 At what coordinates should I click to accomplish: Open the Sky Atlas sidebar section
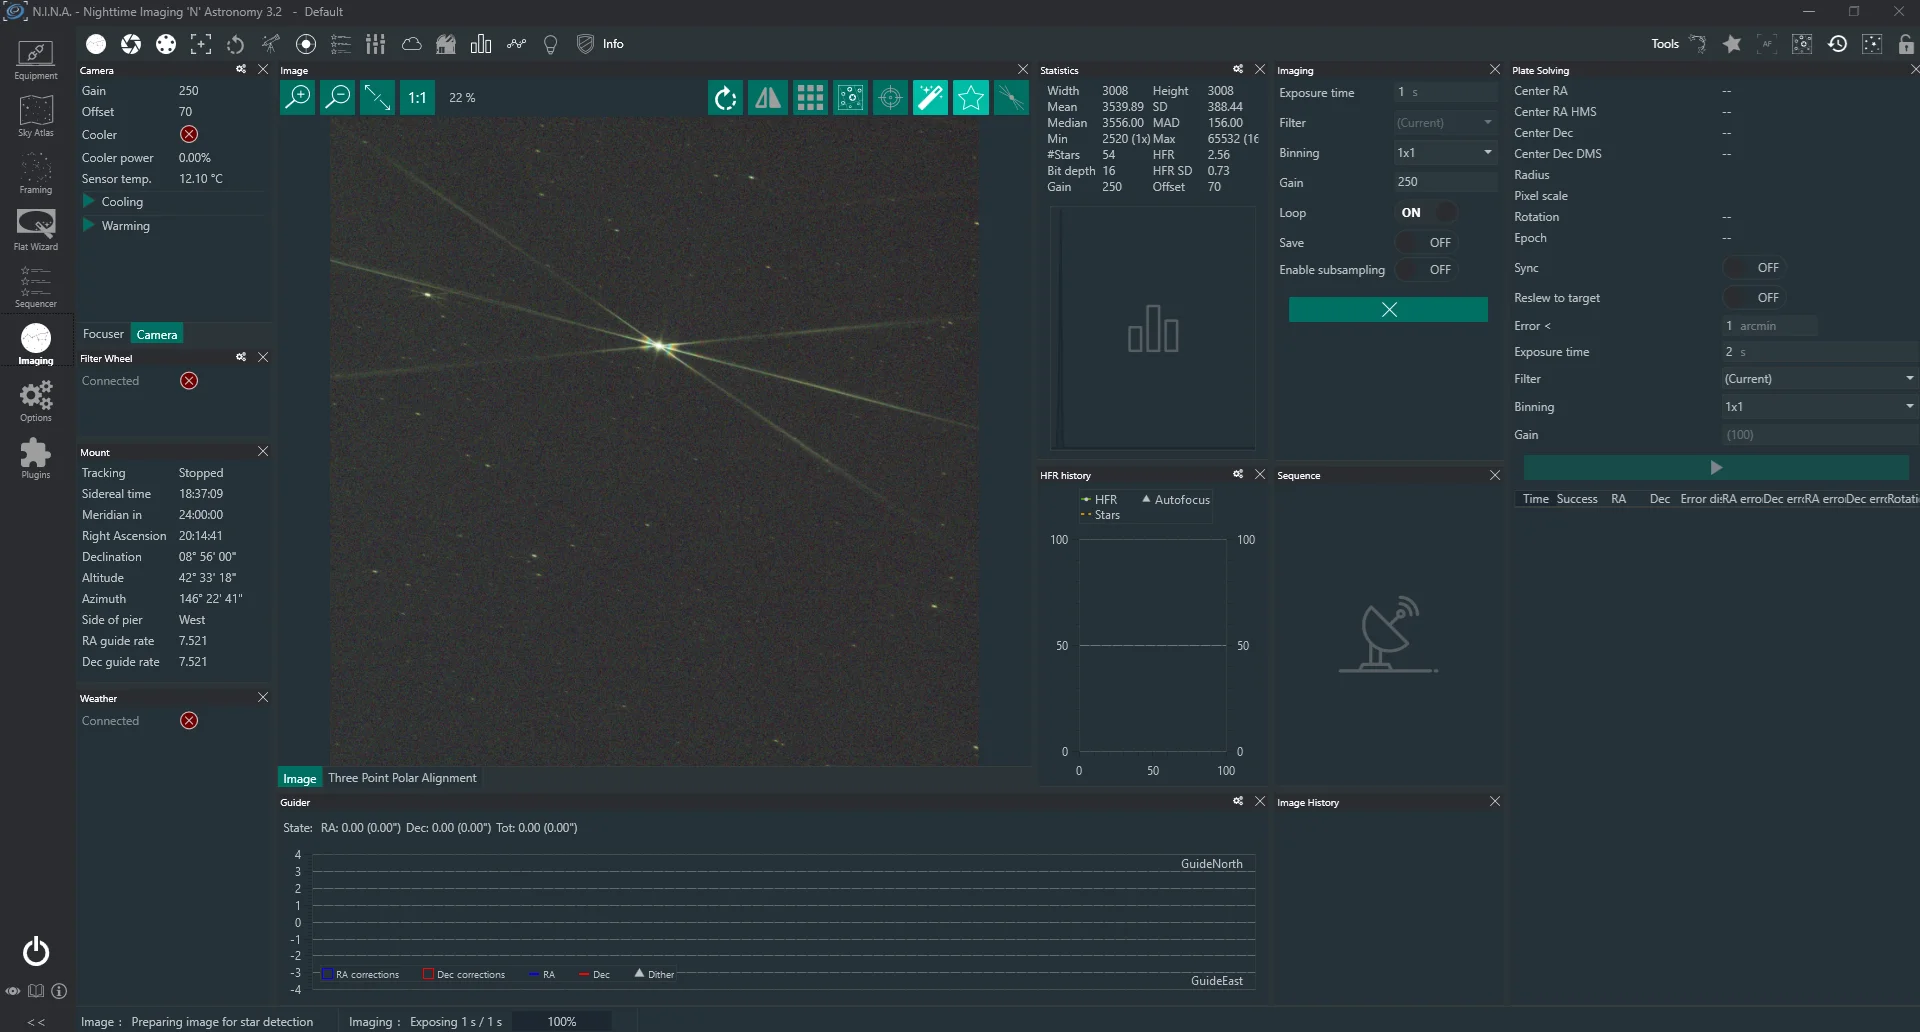(x=36, y=116)
